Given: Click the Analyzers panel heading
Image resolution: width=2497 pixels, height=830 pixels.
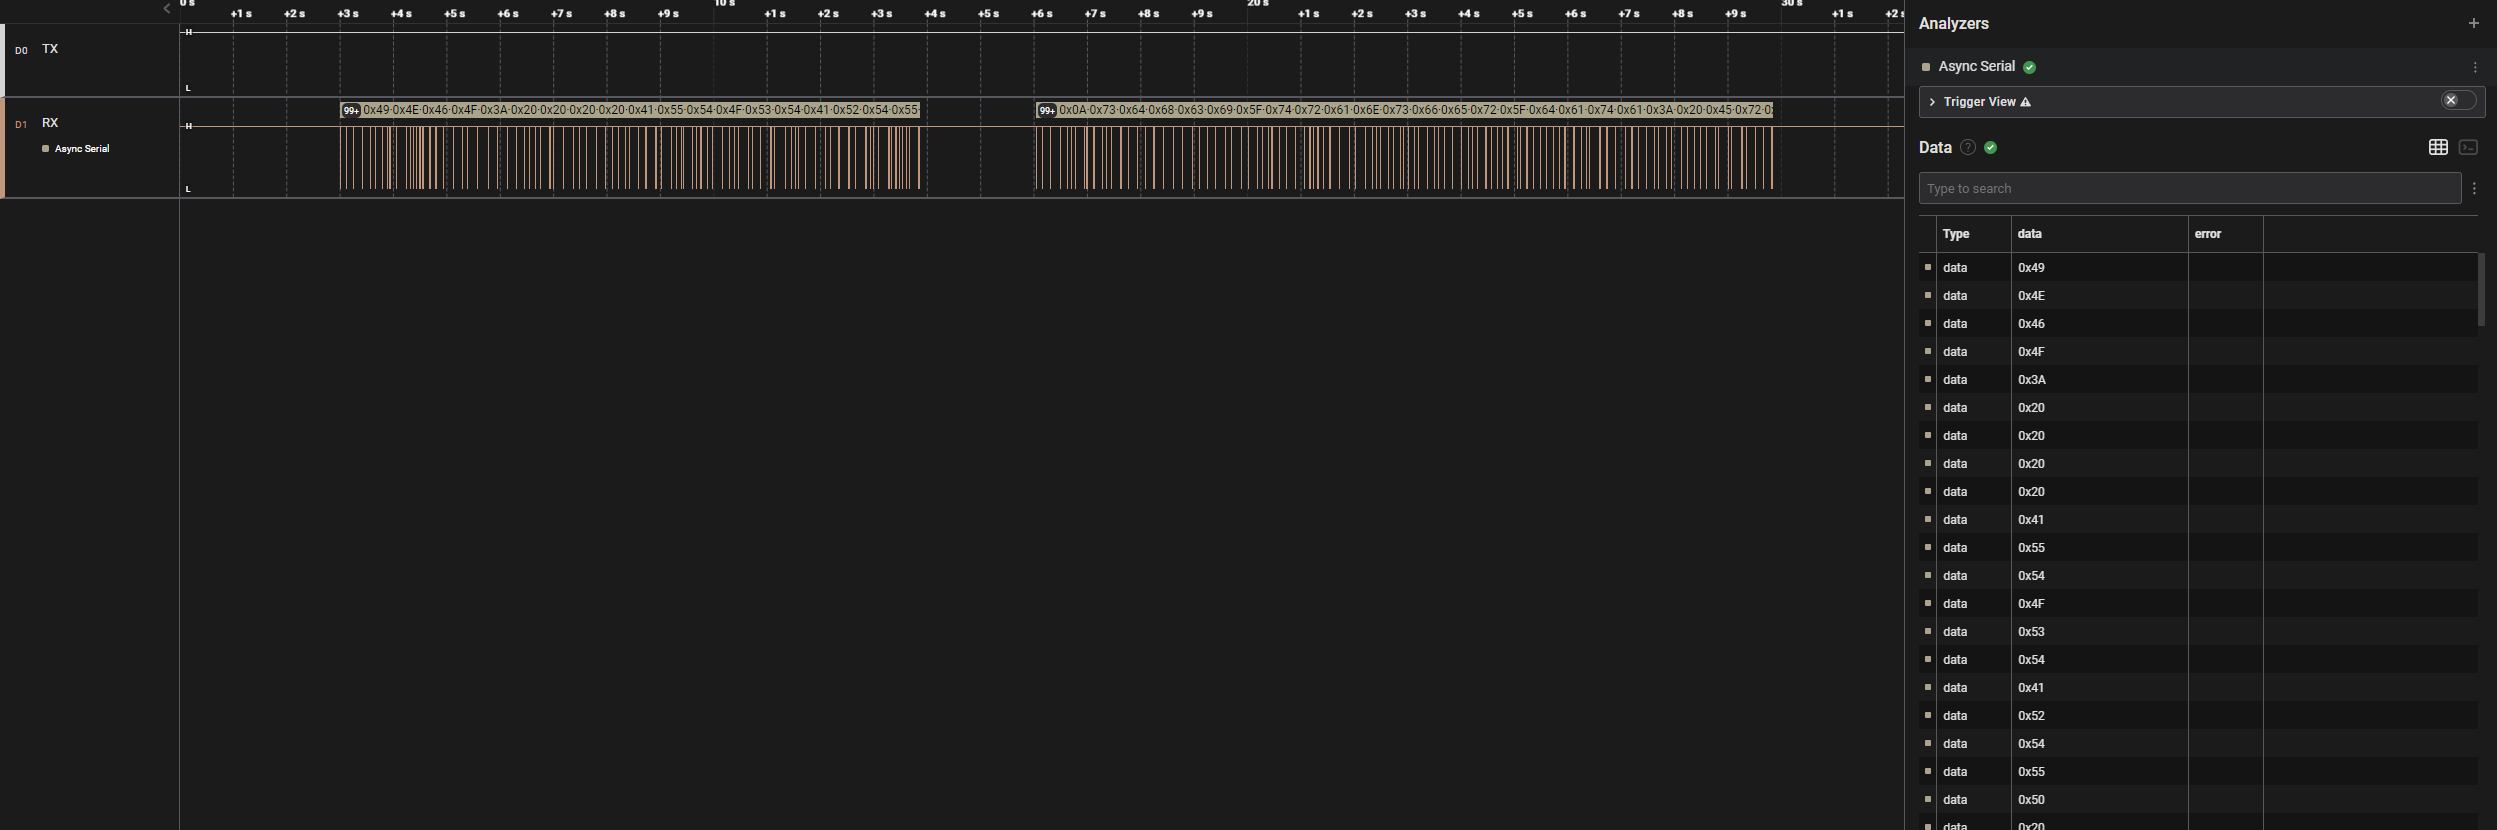Looking at the screenshot, I should (x=1953, y=23).
